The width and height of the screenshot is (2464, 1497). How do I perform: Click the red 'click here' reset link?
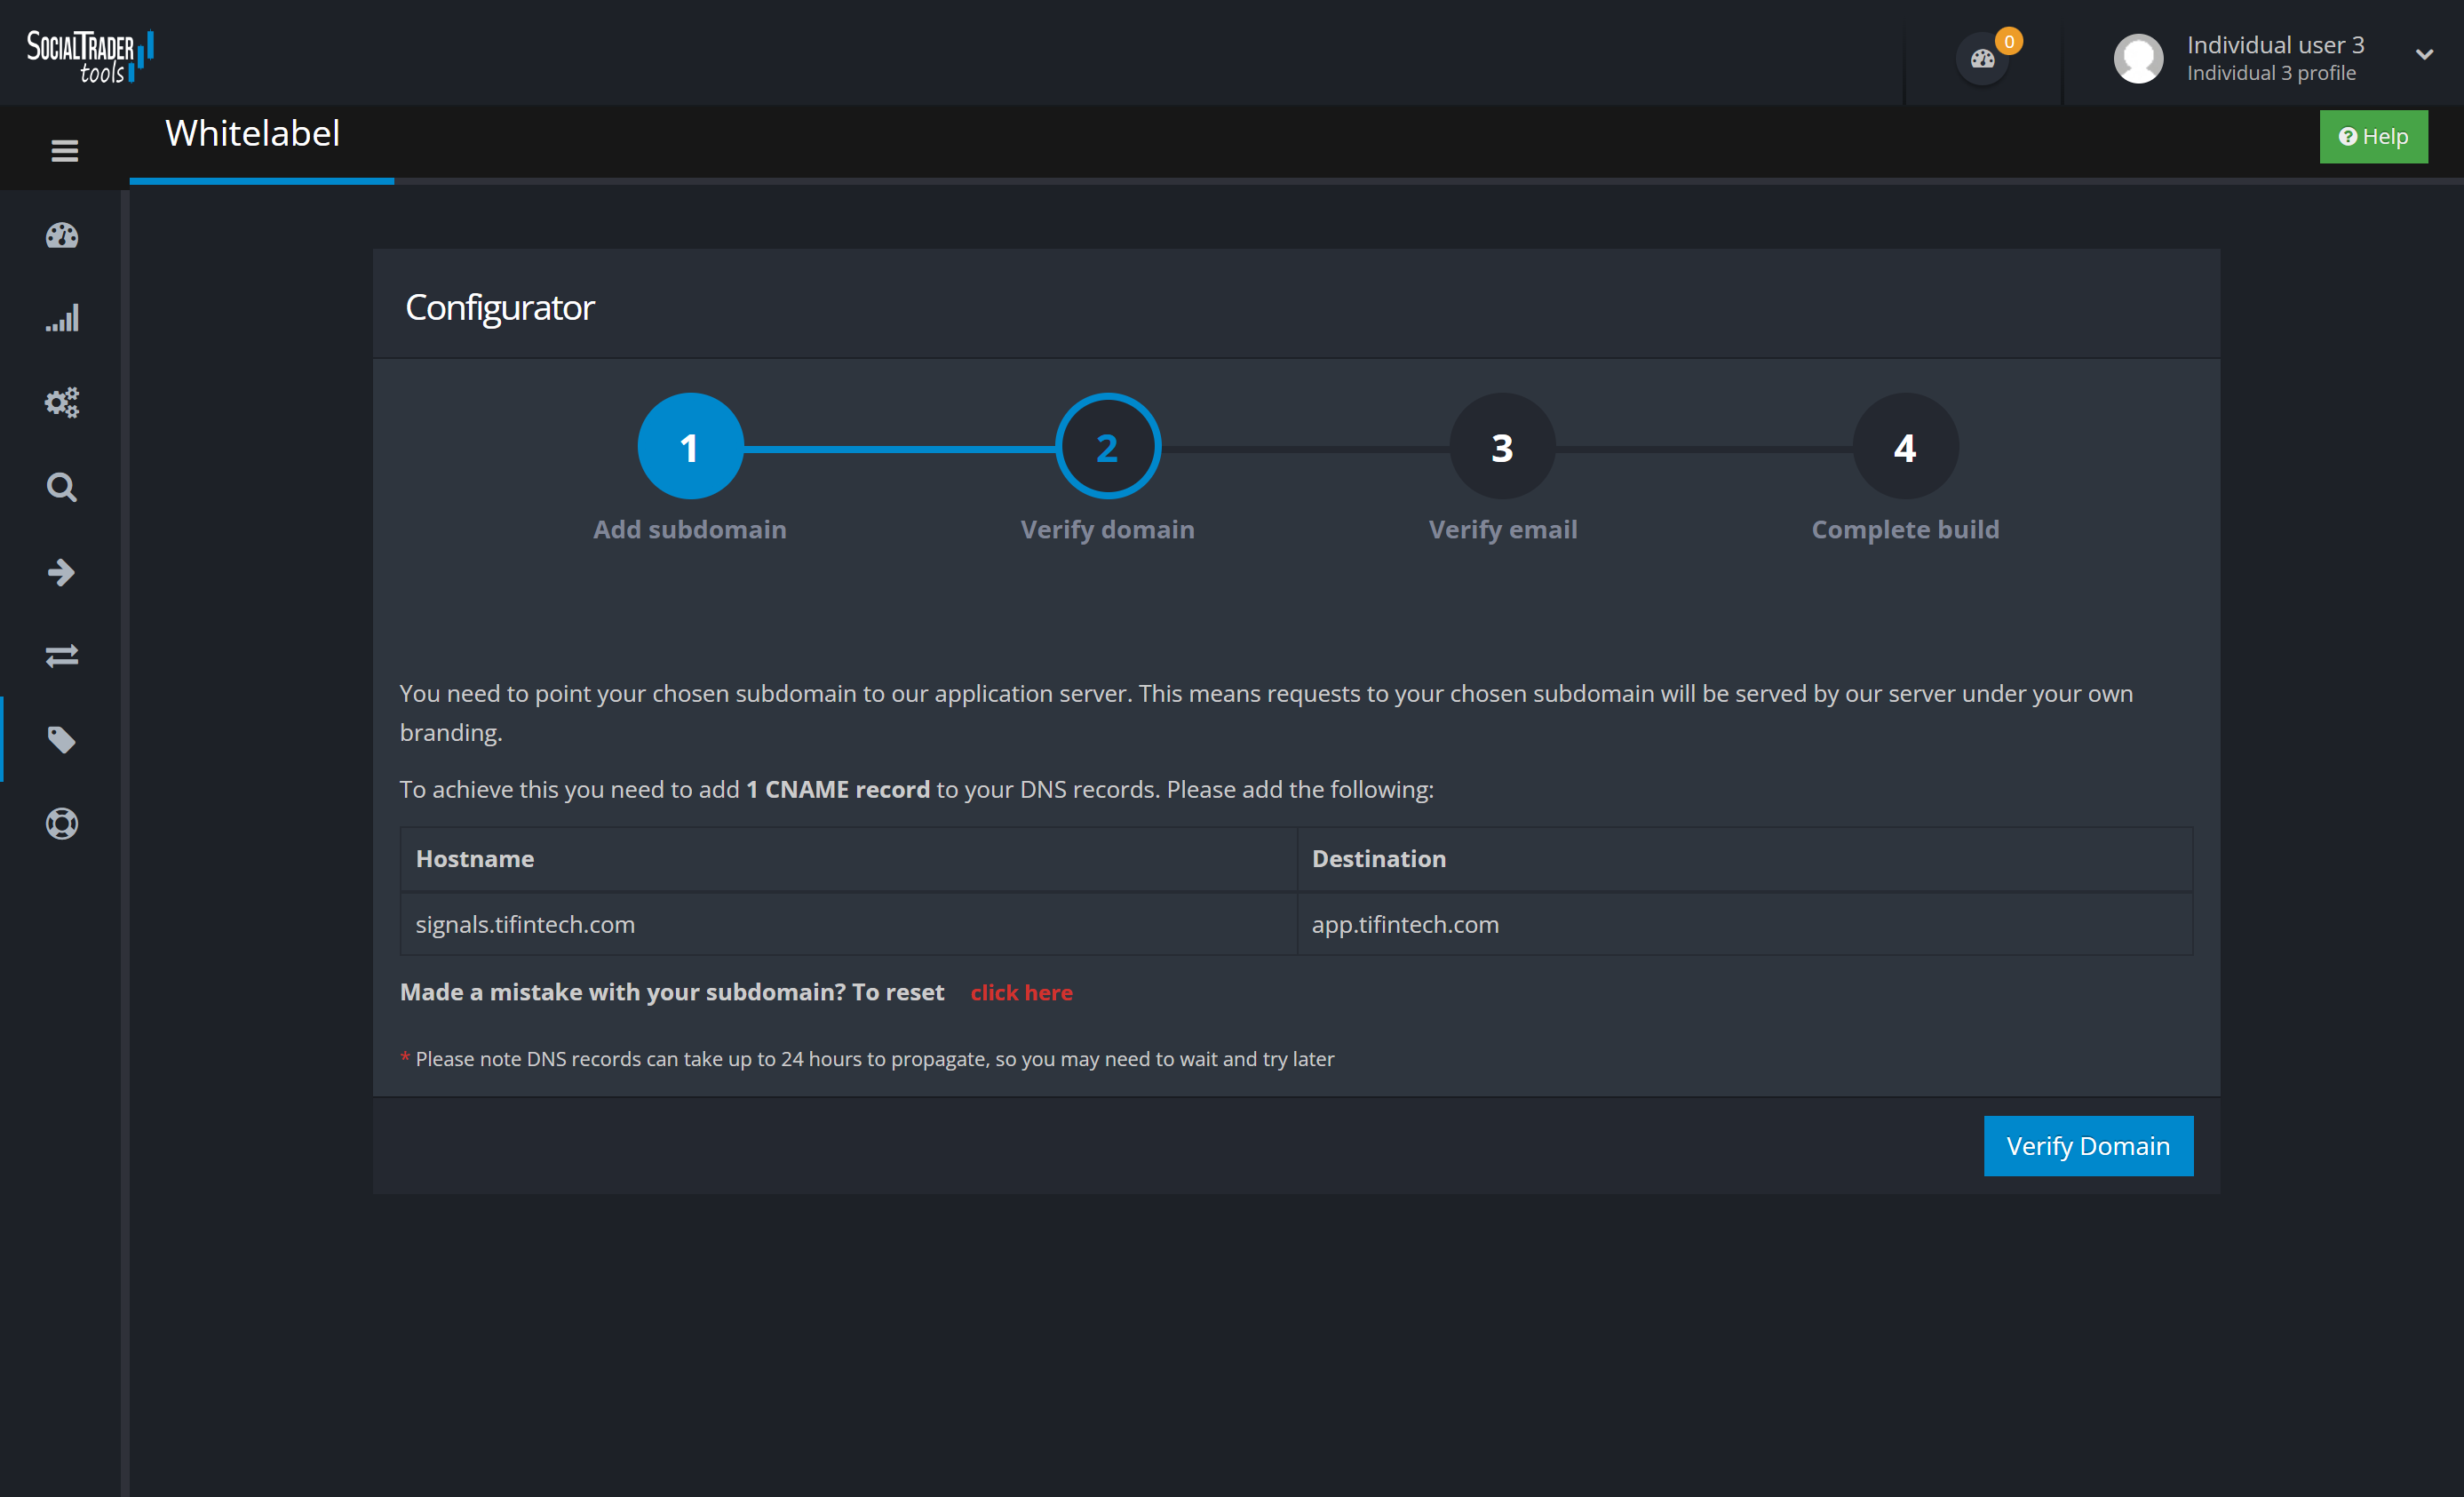click(1021, 992)
